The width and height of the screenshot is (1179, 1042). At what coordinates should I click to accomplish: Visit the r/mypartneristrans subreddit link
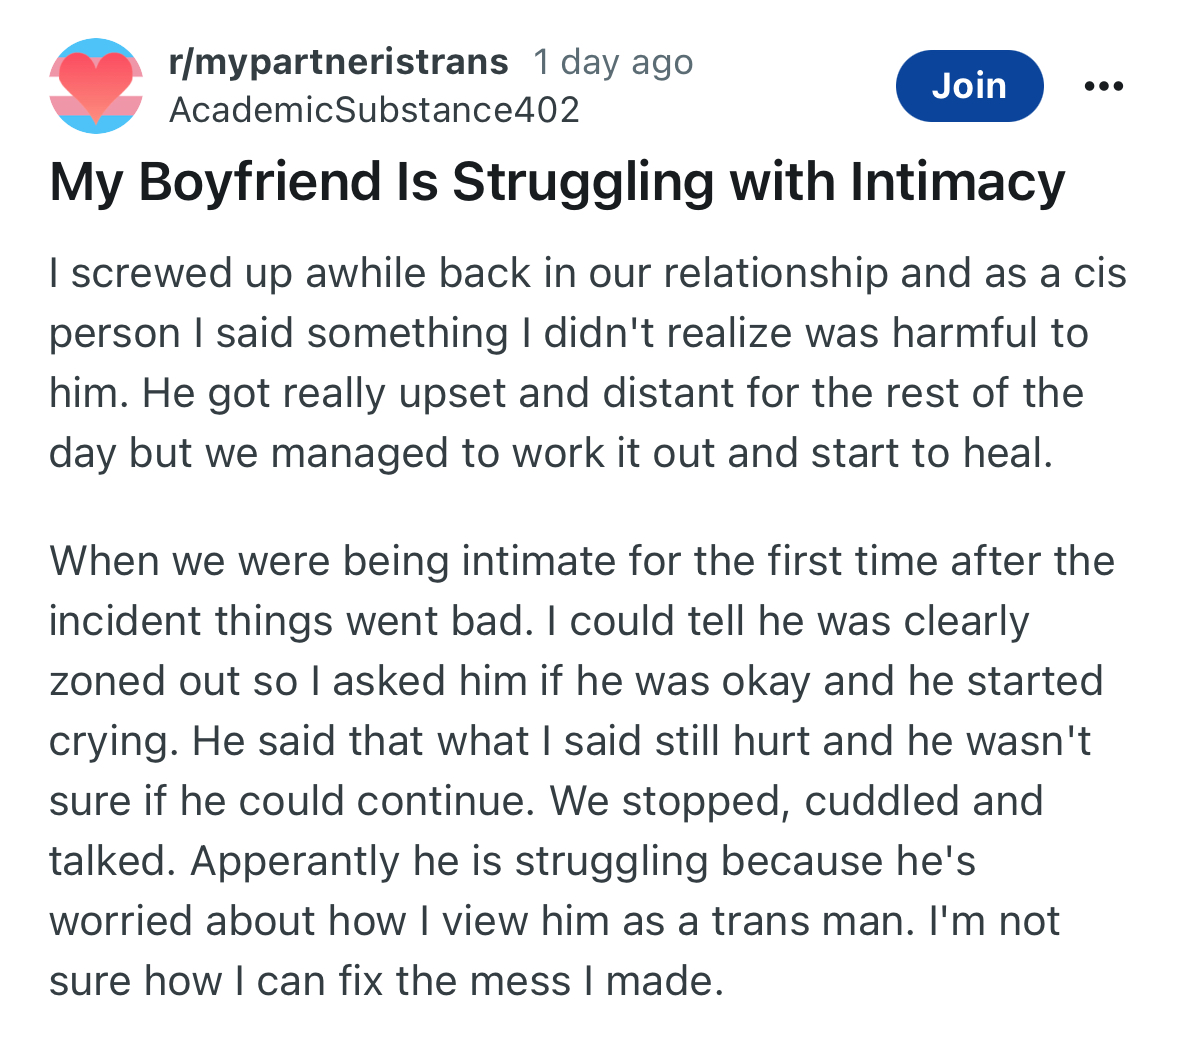(x=338, y=62)
